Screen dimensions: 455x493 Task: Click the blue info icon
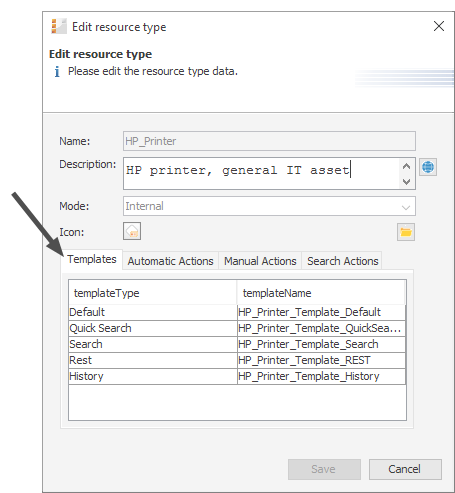point(57,72)
